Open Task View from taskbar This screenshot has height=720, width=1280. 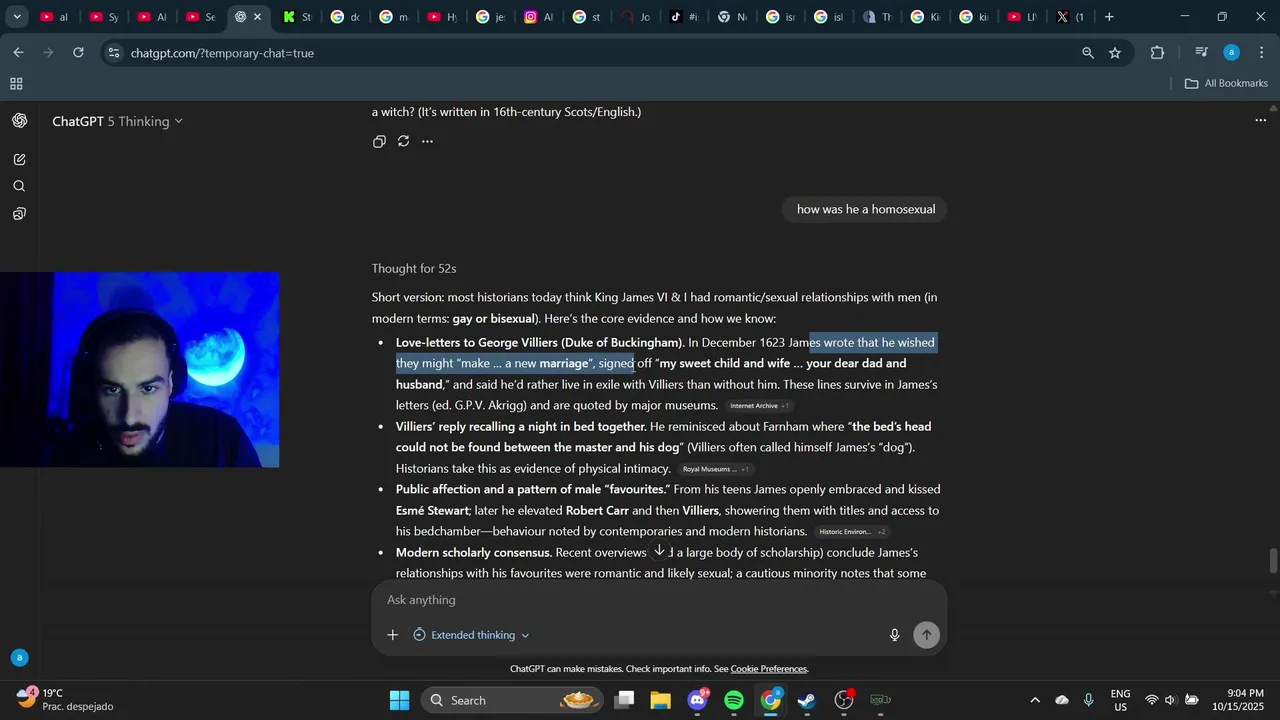click(x=625, y=700)
